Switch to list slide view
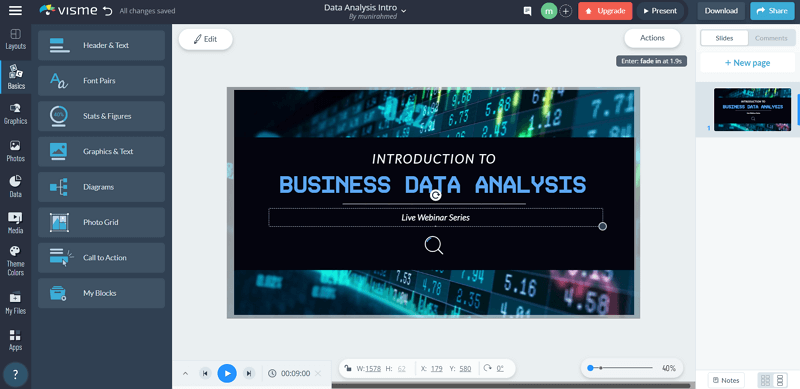The width and height of the screenshot is (800, 389). click(x=779, y=380)
